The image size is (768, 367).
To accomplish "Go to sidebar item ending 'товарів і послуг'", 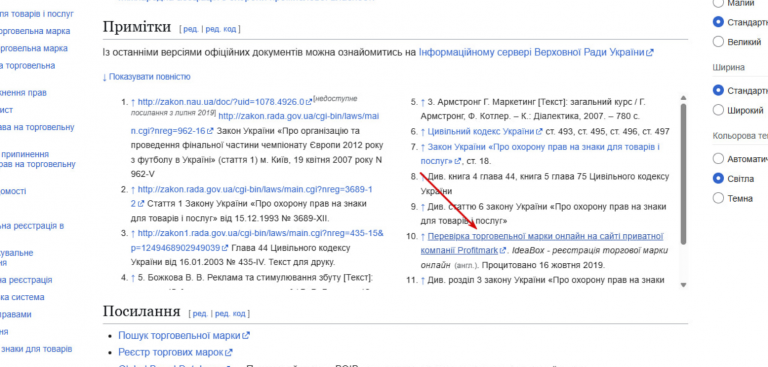I will 37,14.
